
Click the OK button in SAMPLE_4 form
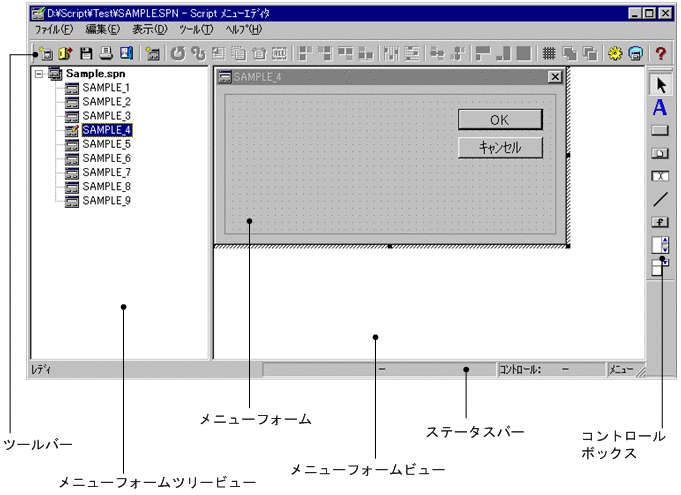click(500, 119)
